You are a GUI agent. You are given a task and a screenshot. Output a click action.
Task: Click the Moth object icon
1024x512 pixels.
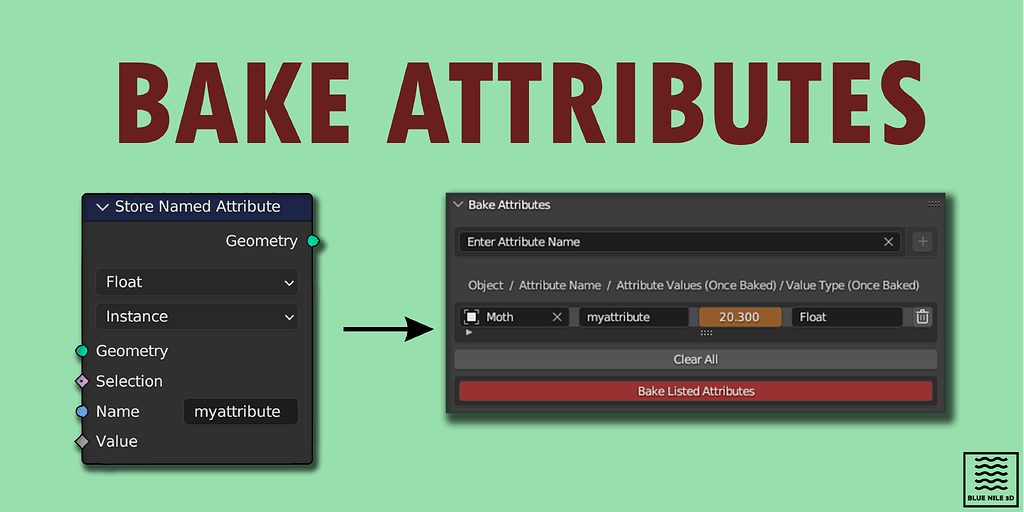[x=471, y=317]
